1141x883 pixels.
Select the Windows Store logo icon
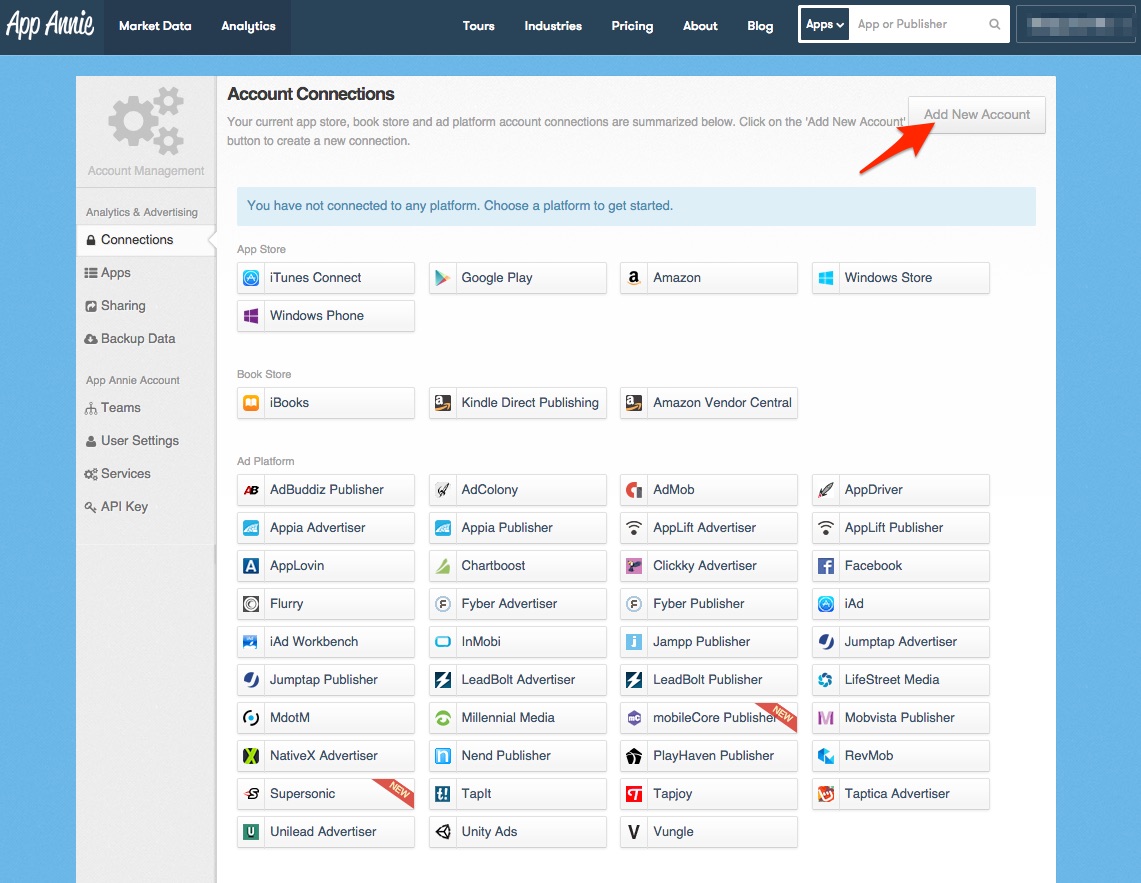click(825, 278)
